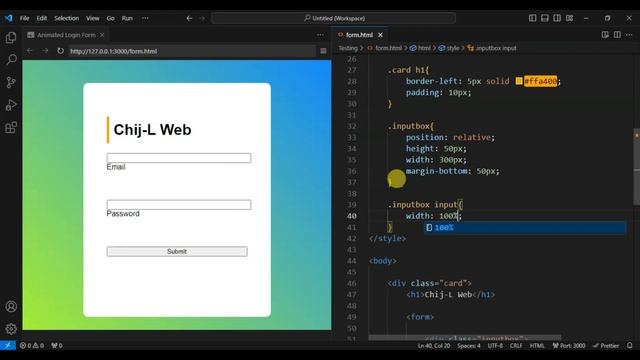Open the Search view in activity bar

[x=11, y=60]
